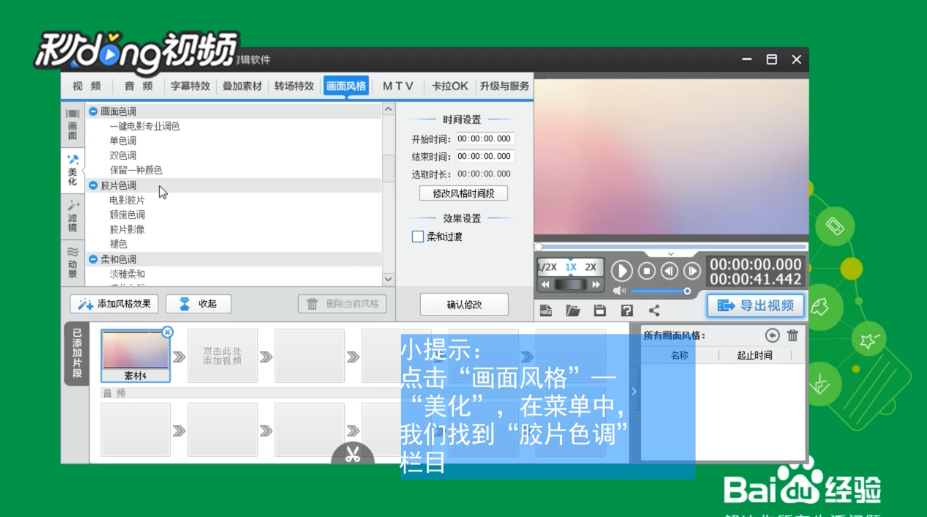Click the 修改风格时间段 button
This screenshot has width=927, height=517.
point(464,193)
